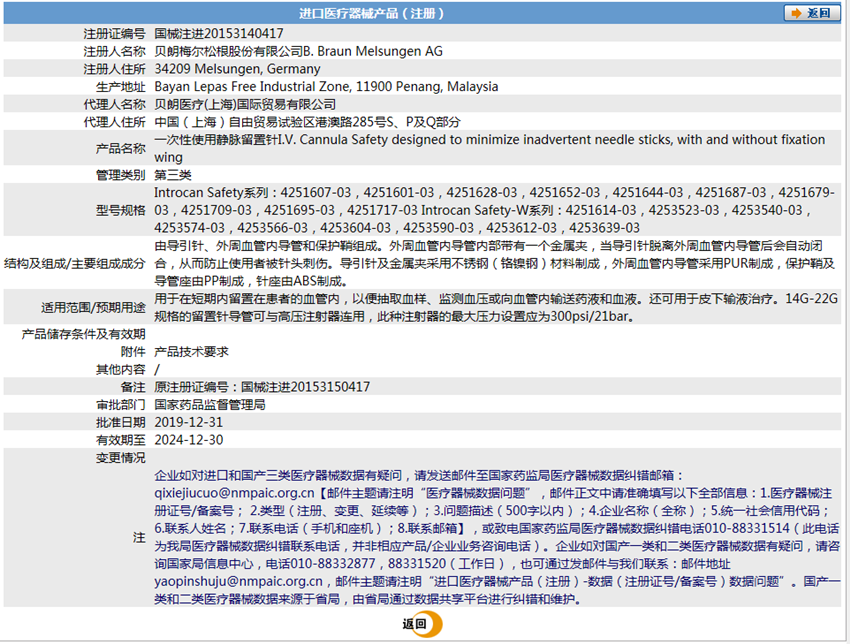
Task: Select the Introcan Safety系列 model list
Action: pyautogui.click(x=494, y=210)
